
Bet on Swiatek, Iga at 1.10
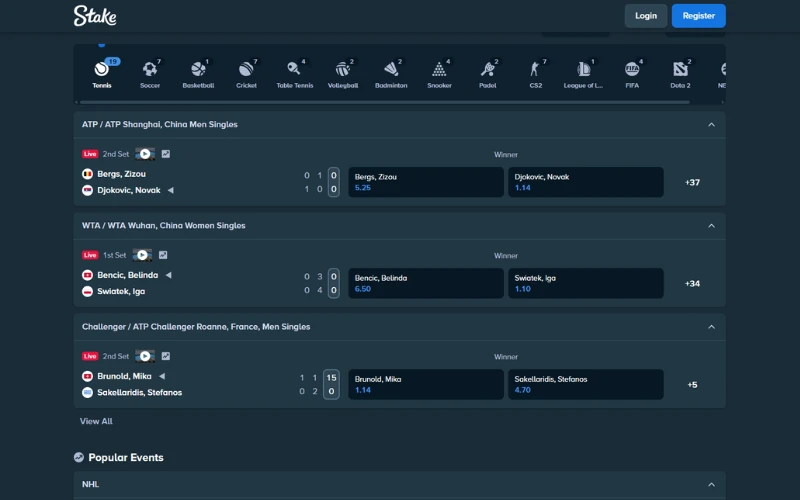586,283
